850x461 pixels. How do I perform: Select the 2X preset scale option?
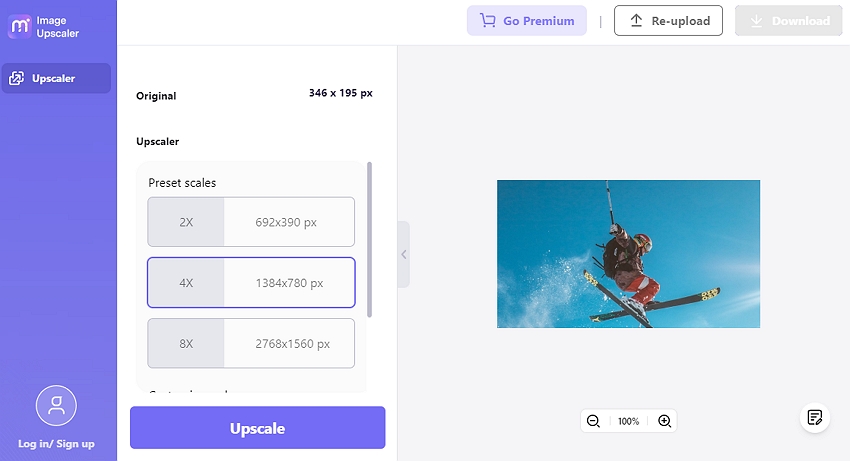[x=251, y=222]
